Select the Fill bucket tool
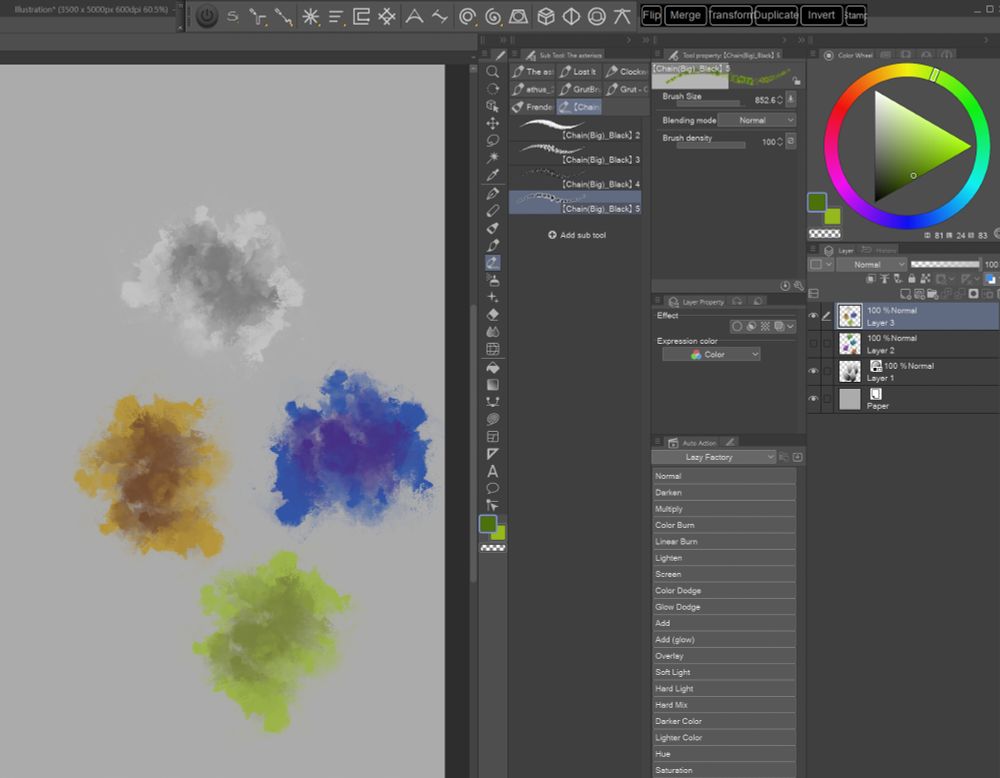Image resolution: width=1000 pixels, height=778 pixels. pyautogui.click(x=492, y=368)
